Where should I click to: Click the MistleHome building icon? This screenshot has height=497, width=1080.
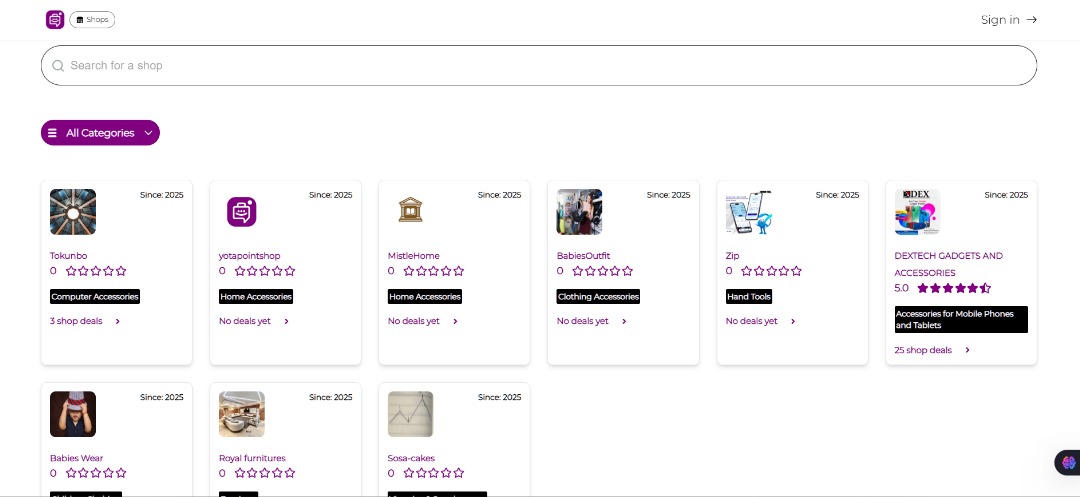[411, 209]
